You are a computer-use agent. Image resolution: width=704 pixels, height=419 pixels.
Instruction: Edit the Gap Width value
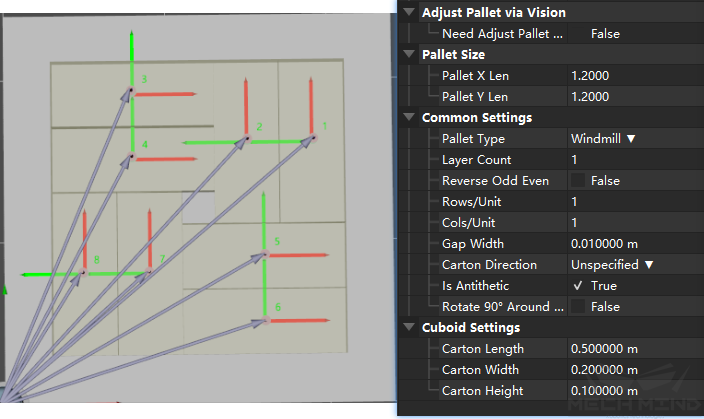point(635,243)
